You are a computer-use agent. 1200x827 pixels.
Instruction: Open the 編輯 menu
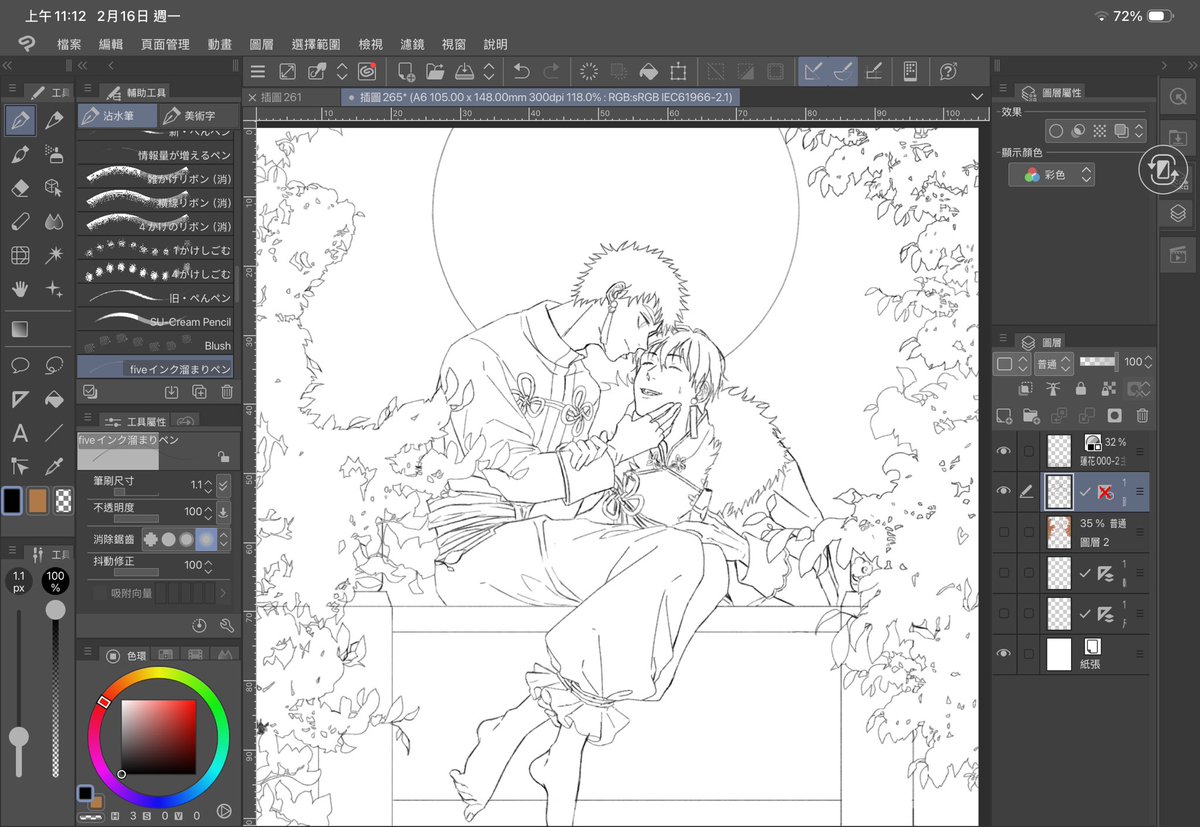111,45
